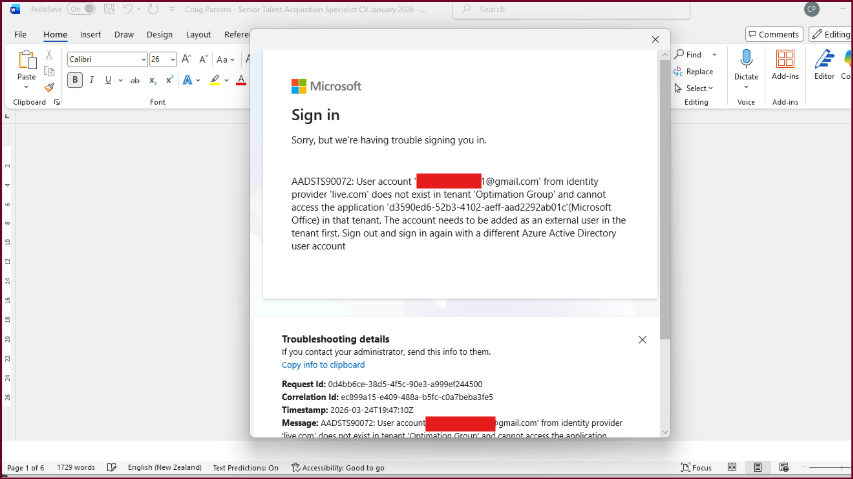
Task: Open the font size 26 dropdown
Action: click(x=172, y=59)
